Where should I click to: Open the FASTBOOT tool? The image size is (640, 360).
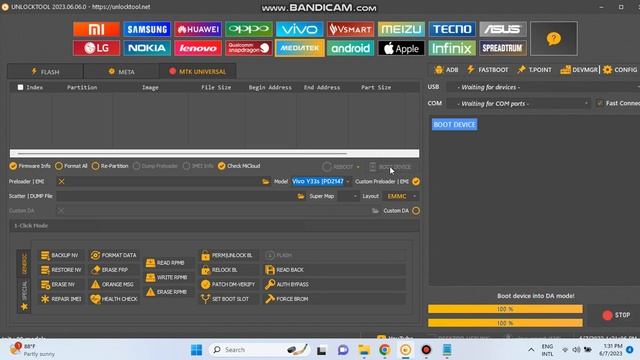[x=488, y=70]
